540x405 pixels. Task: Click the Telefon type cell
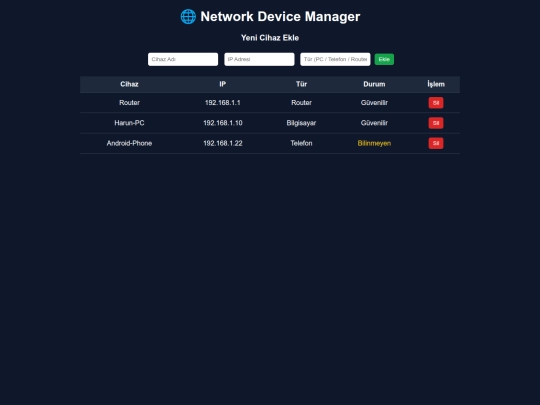tap(301, 143)
